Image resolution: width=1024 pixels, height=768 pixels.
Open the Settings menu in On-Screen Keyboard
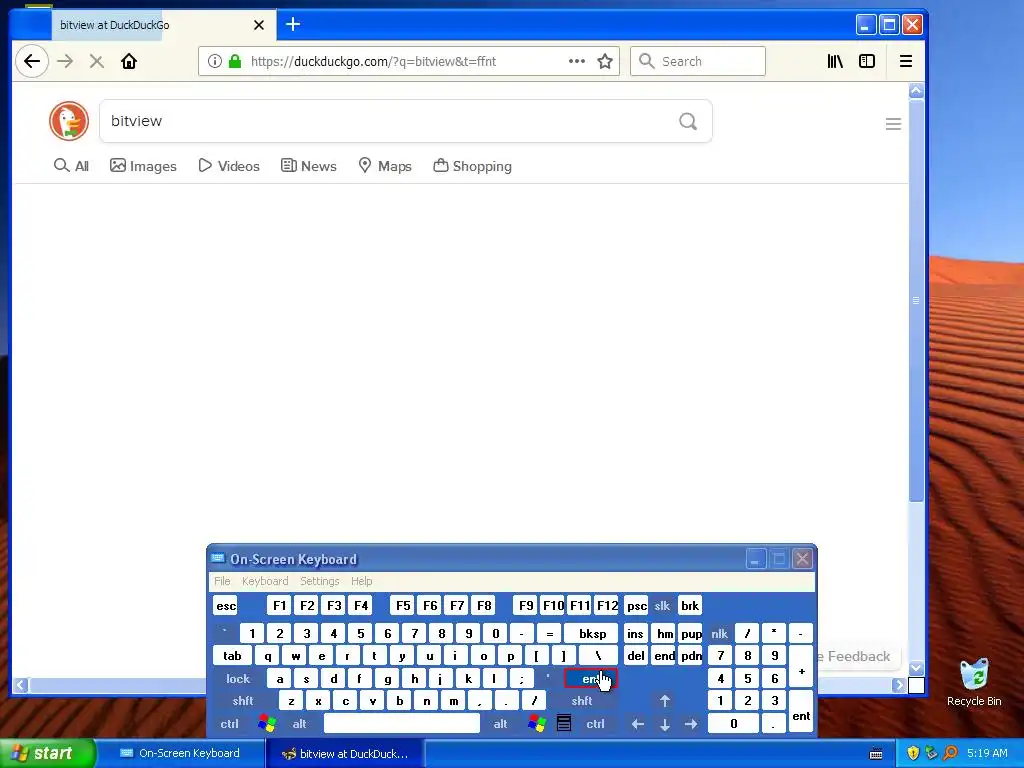[x=319, y=581]
